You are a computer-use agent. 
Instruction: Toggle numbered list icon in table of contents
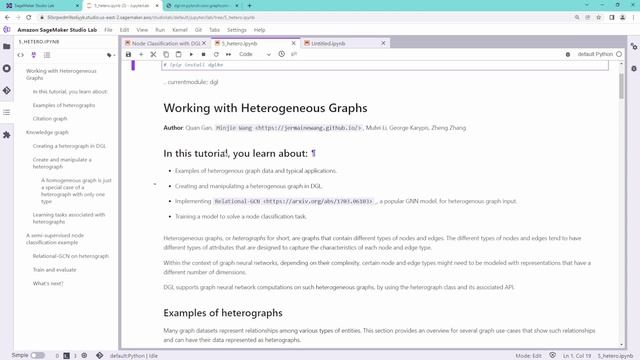47,55
